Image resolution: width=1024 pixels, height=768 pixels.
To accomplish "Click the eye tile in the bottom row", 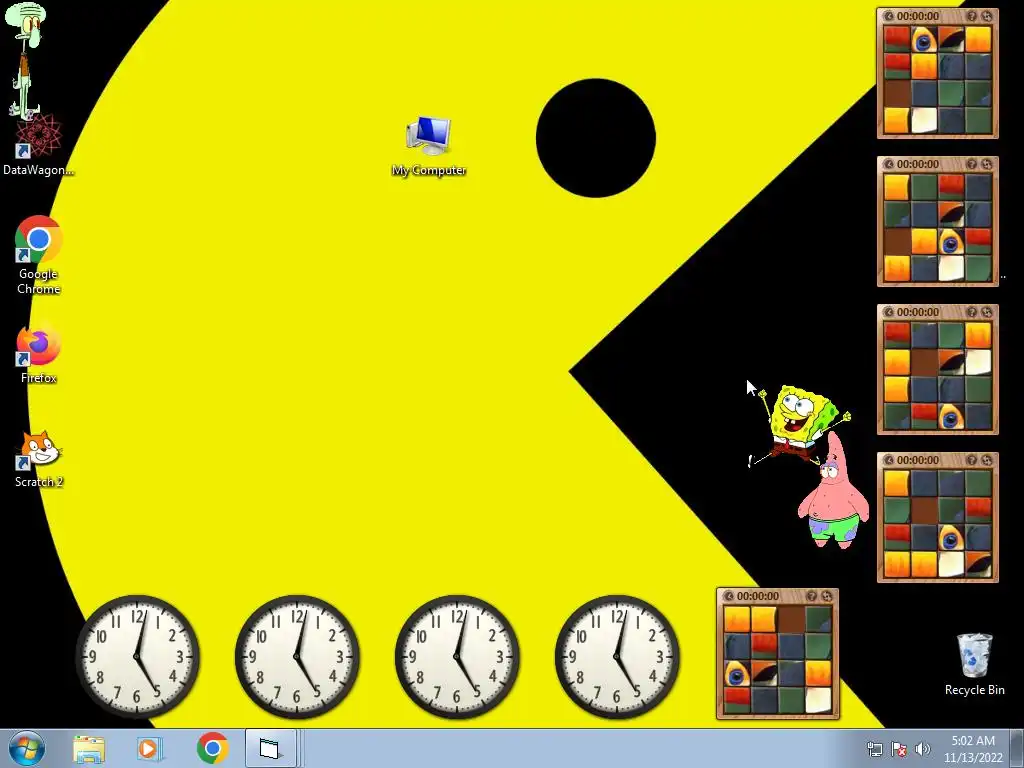I will [951, 416].
